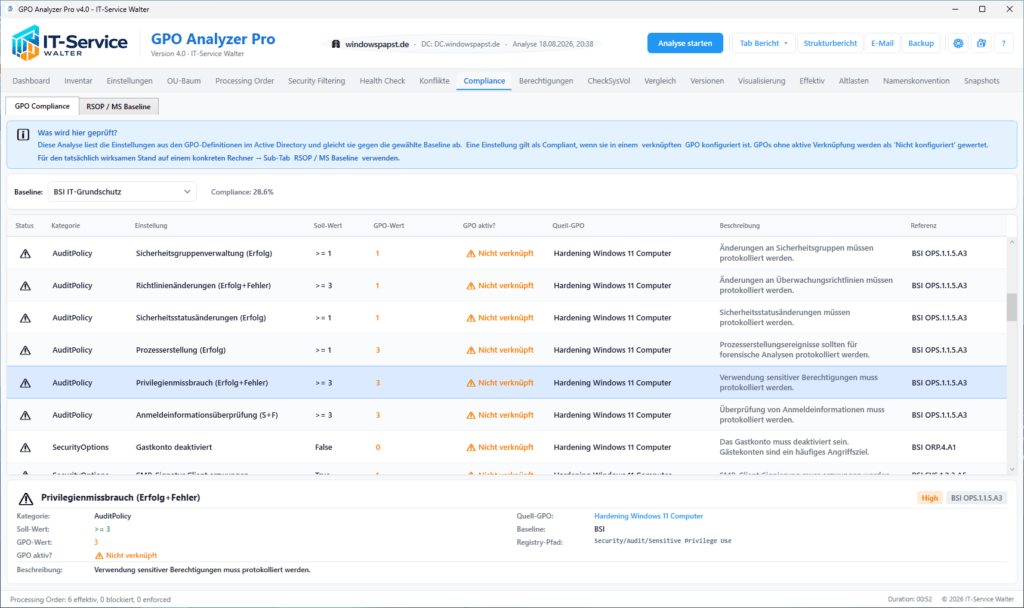
Task: Open the Snapshots tab
Action: click(x=982, y=81)
